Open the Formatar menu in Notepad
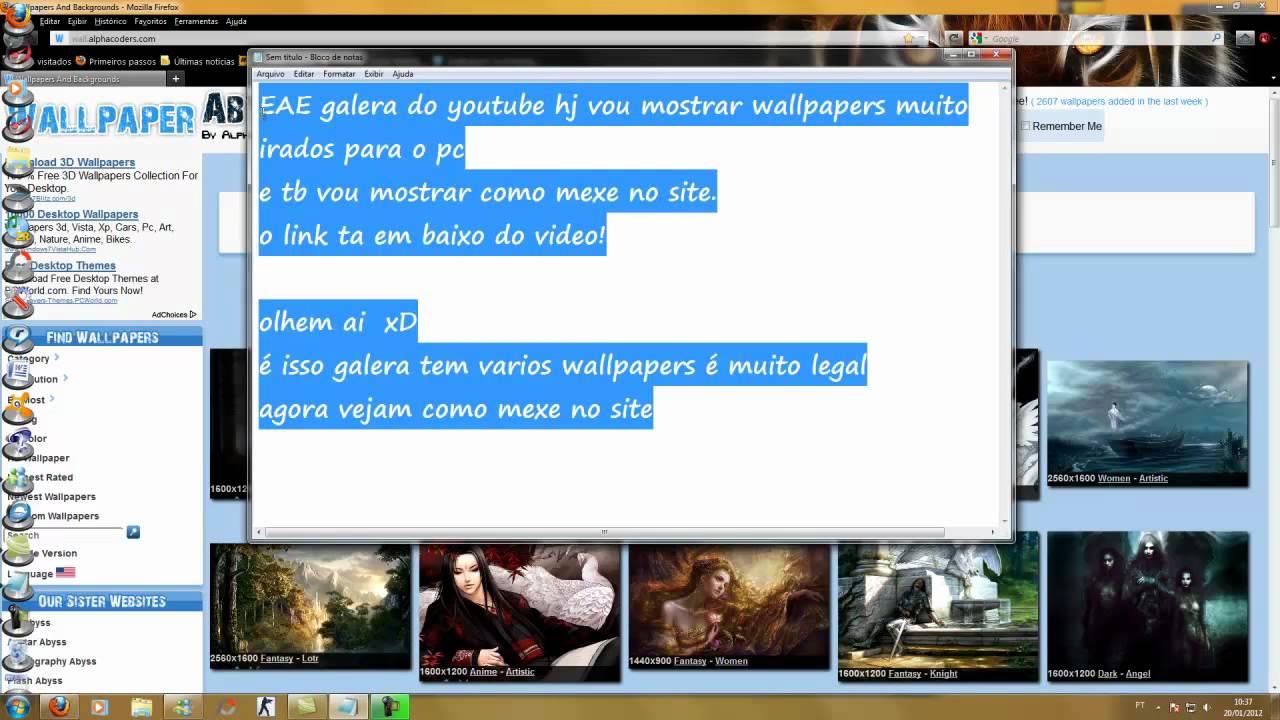Image resolution: width=1280 pixels, height=720 pixels. [x=339, y=74]
